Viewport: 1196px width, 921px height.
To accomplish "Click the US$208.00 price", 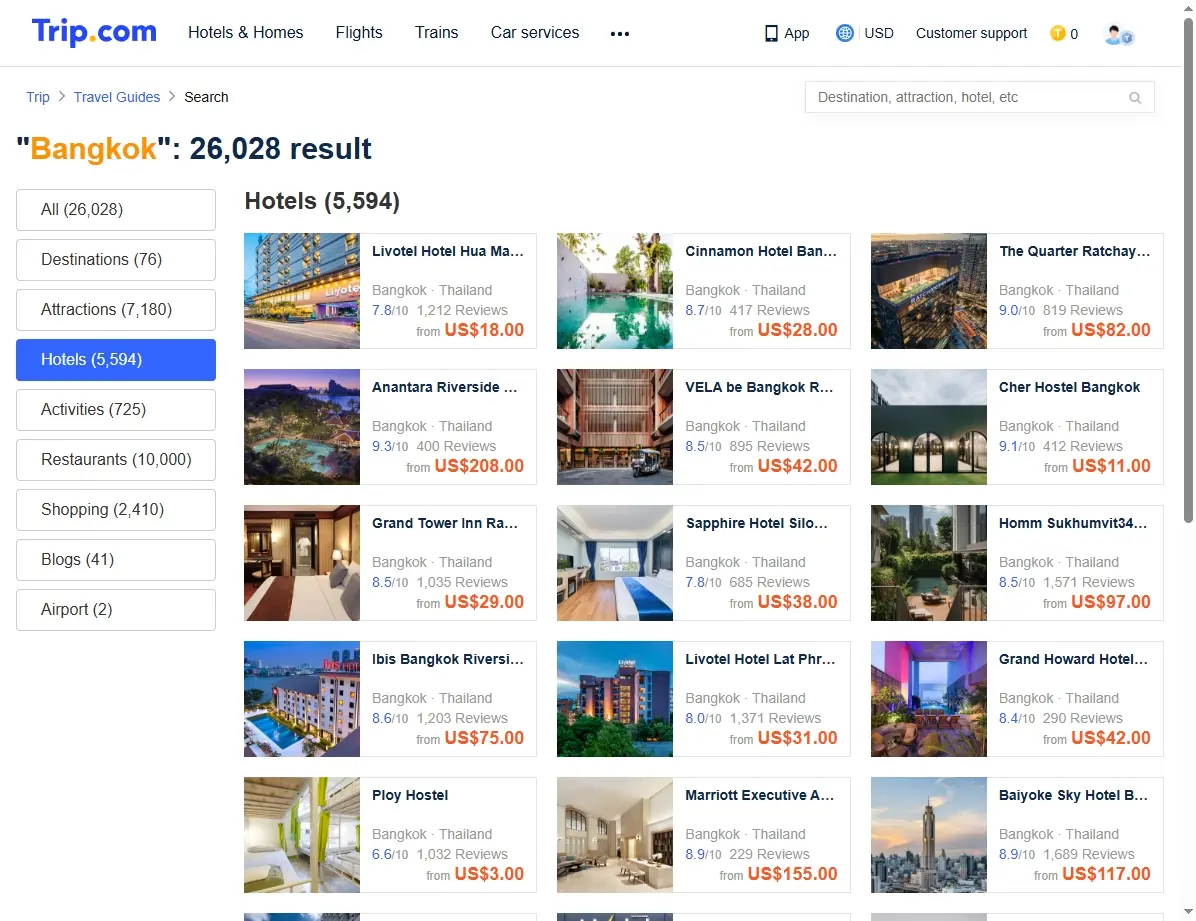I will pos(479,466).
